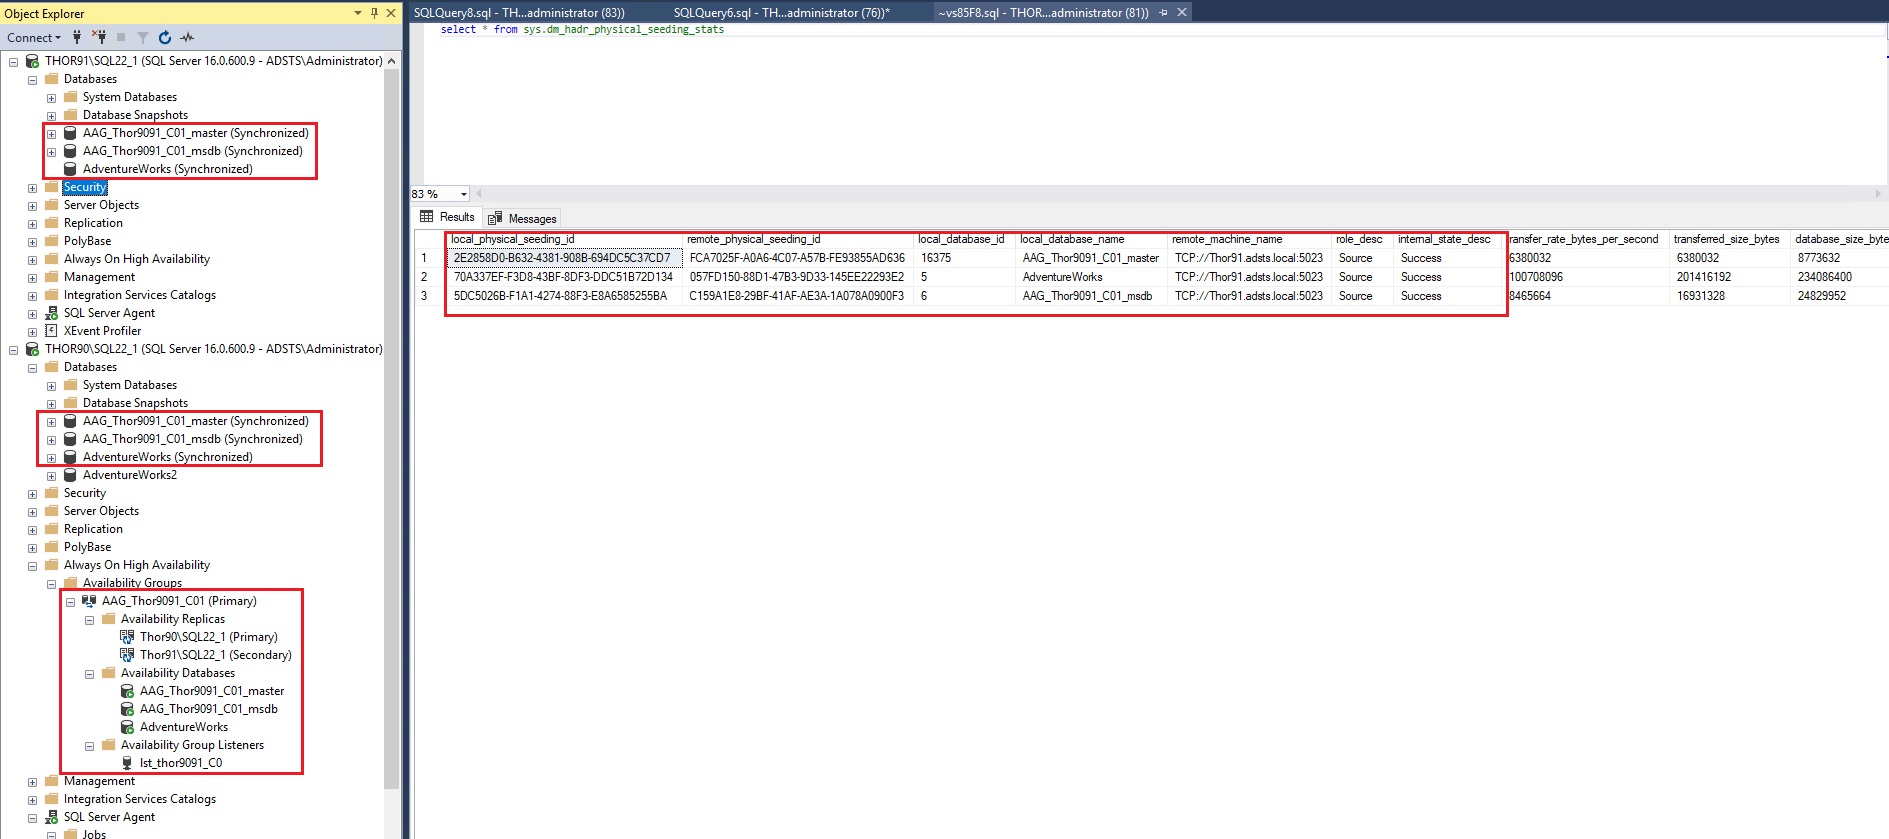Collapse the Availability Replicas folder
This screenshot has height=839, width=1889.
pyautogui.click(x=89, y=620)
